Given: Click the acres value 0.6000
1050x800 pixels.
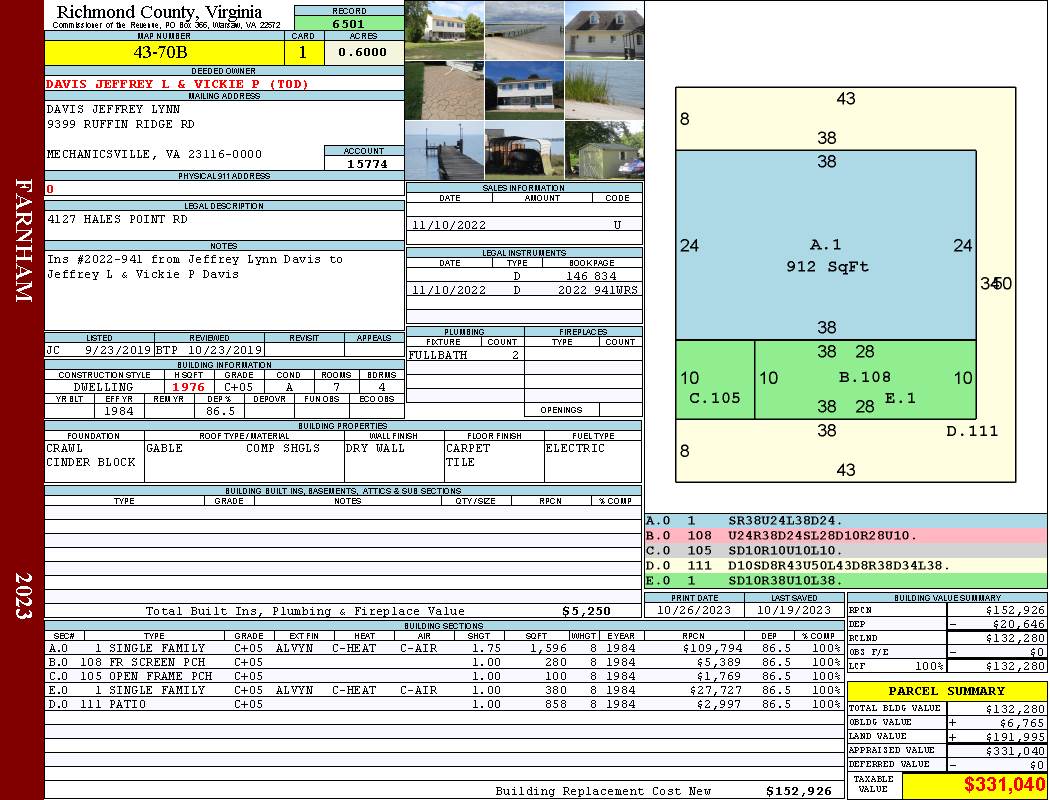Looking at the screenshot, I should [x=363, y=52].
